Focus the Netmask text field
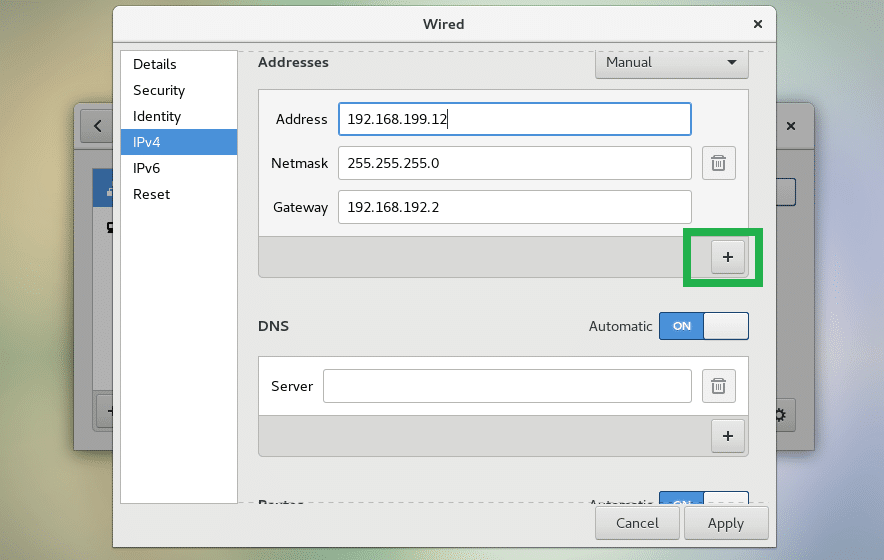This screenshot has width=884, height=560. coord(514,163)
